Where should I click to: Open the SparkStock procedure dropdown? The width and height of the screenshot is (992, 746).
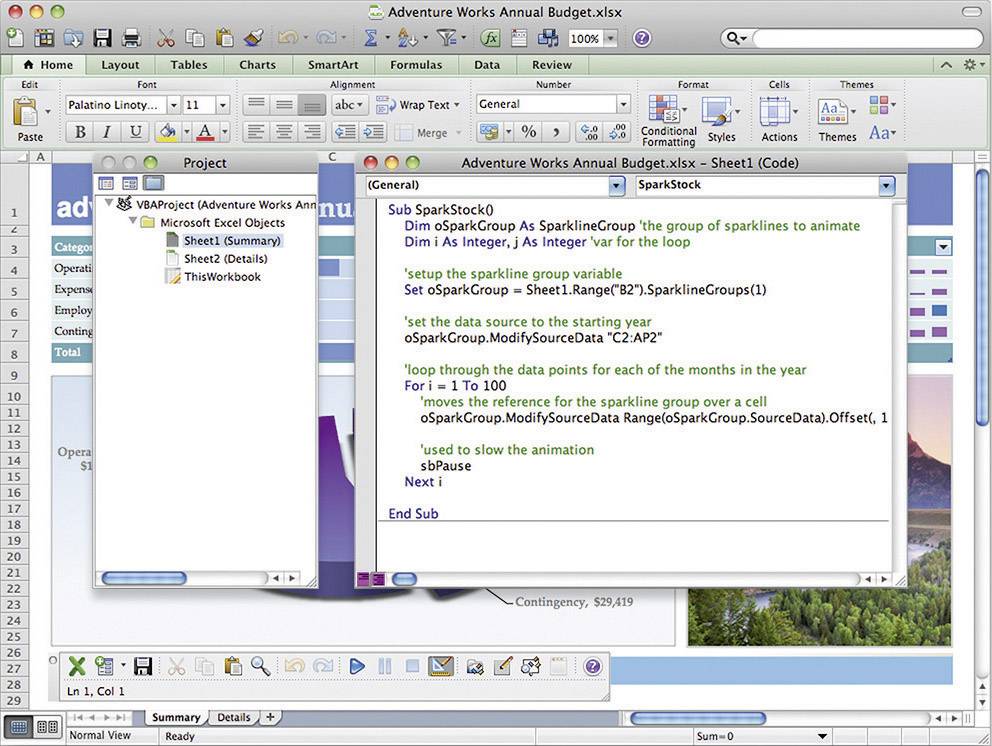(886, 185)
